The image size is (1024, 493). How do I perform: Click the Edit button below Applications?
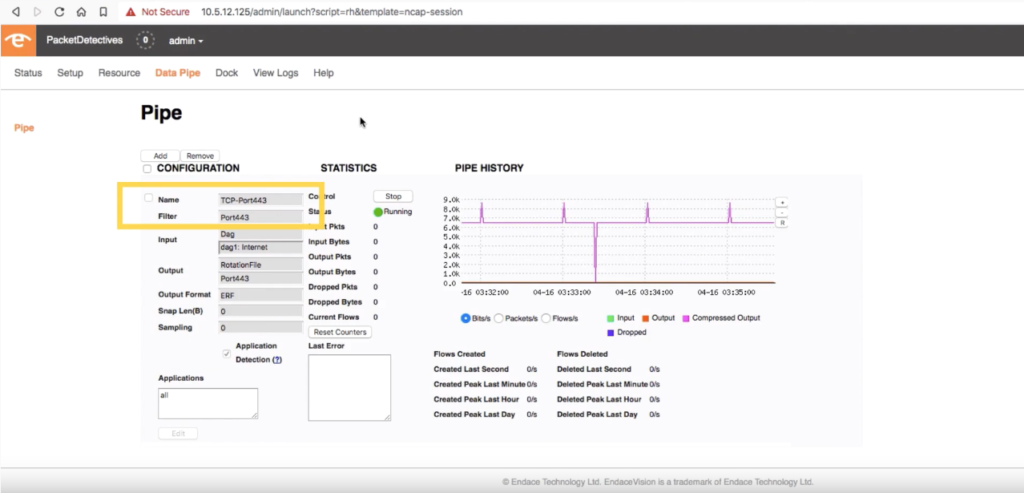(x=178, y=434)
